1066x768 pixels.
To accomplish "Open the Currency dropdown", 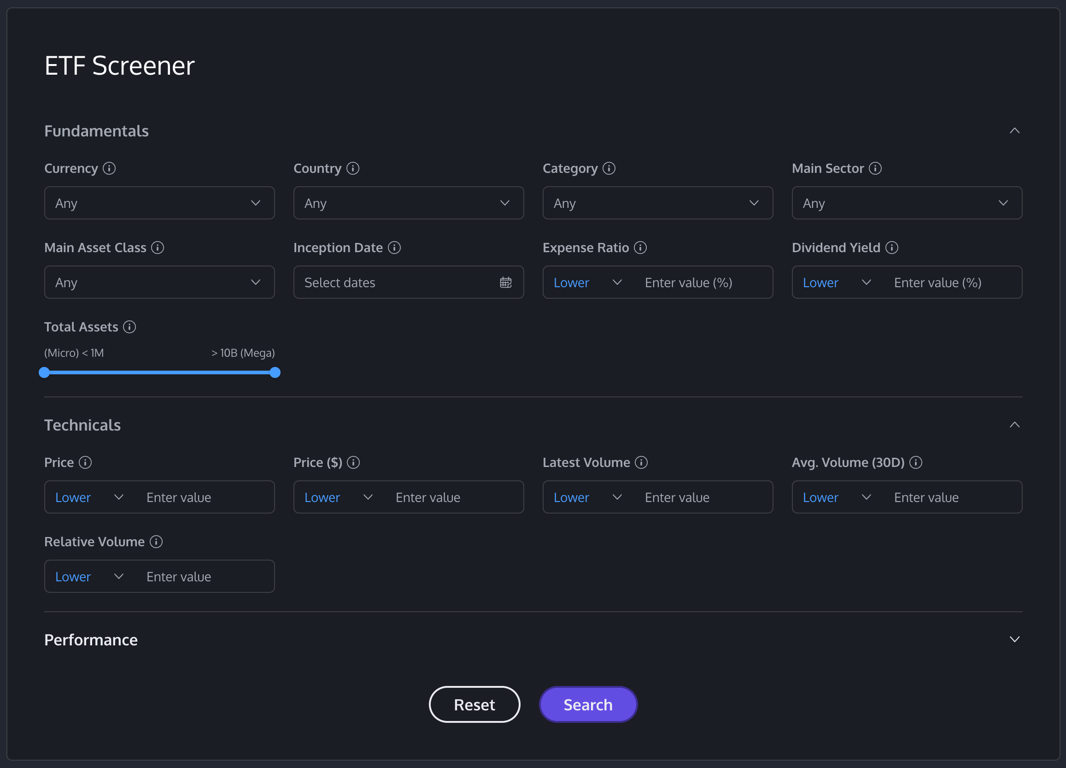I will [x=159, y=203].
